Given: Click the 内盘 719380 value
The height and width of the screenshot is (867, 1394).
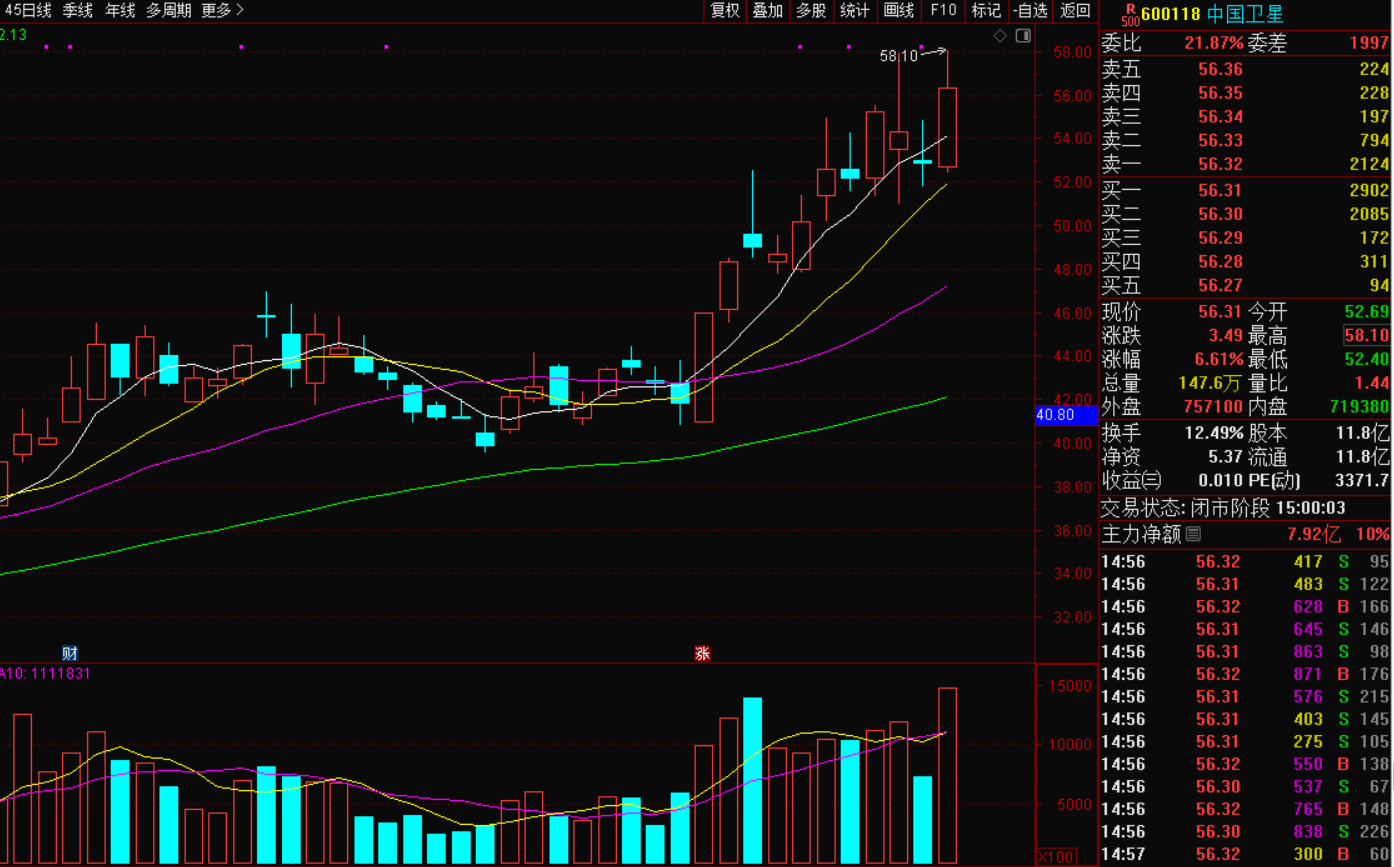Looking at the screenshot, I should [1359, 408].
